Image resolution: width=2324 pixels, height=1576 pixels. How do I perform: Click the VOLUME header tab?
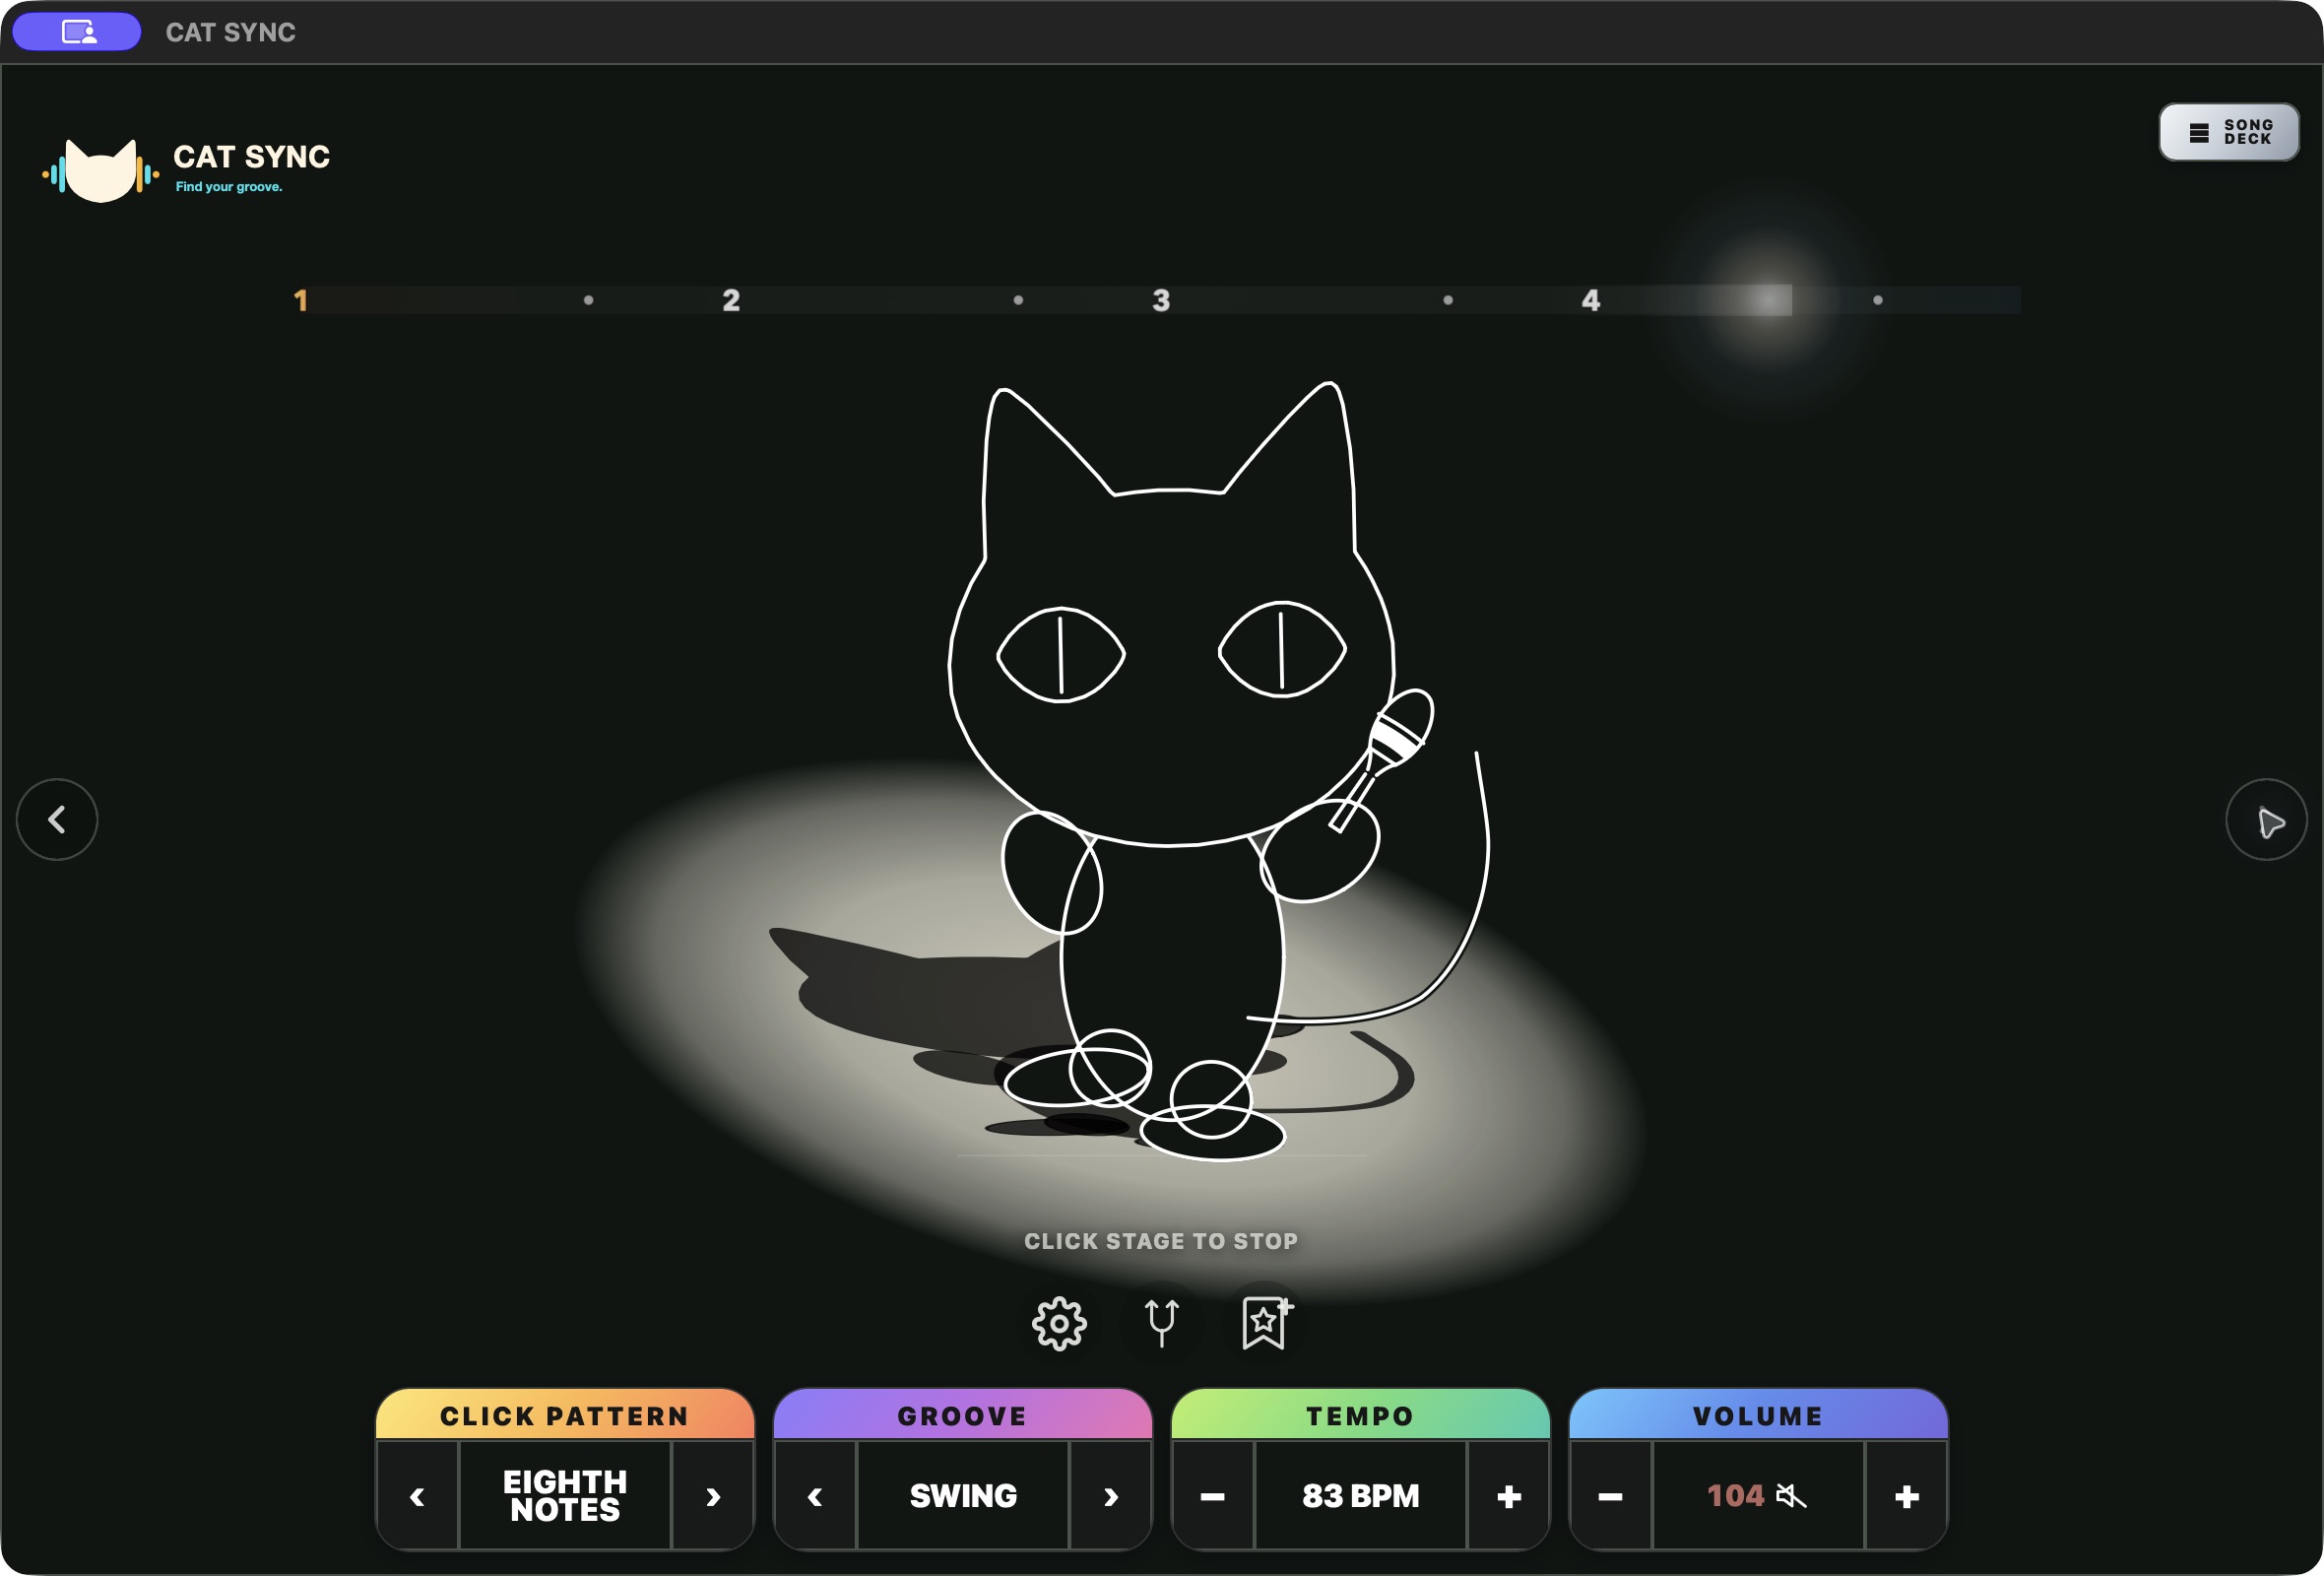pyautogui.click(x=1758, y=1415)
